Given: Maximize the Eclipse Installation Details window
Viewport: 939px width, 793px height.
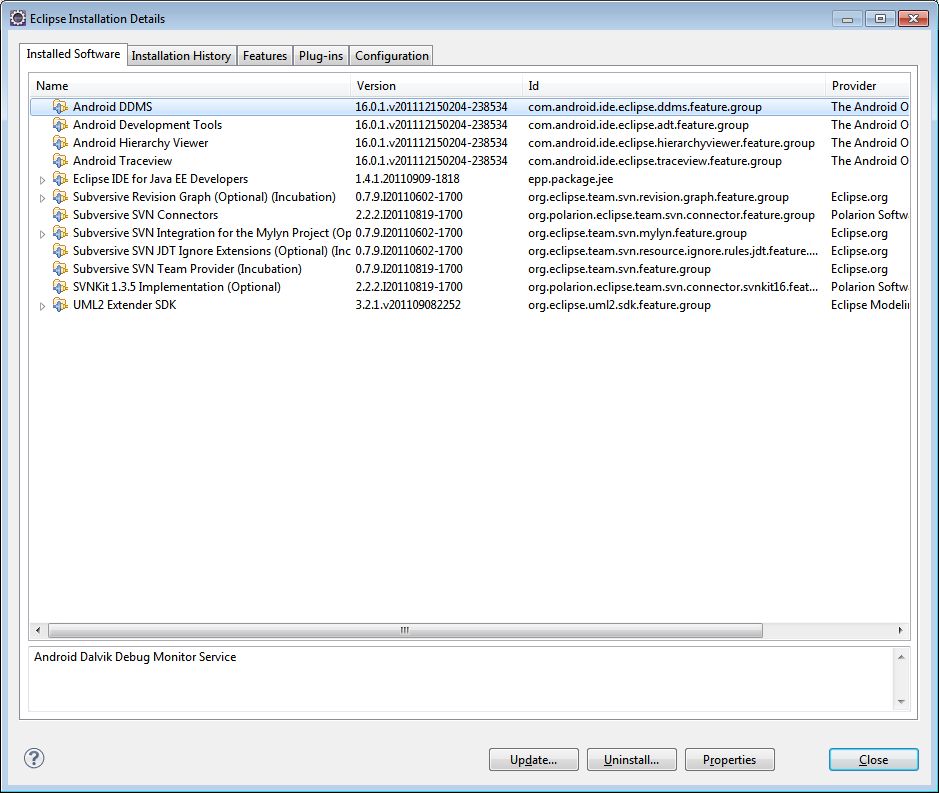Looking at the screenshot, I should pyautogui.click(x=880, y=19).
